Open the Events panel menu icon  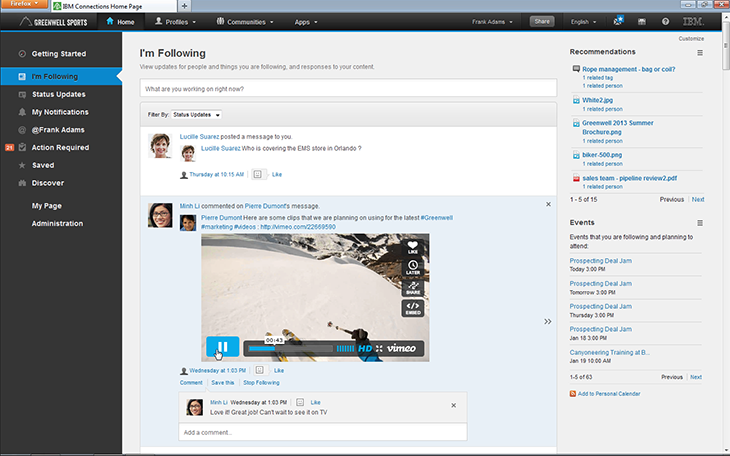tap(700, 222)
